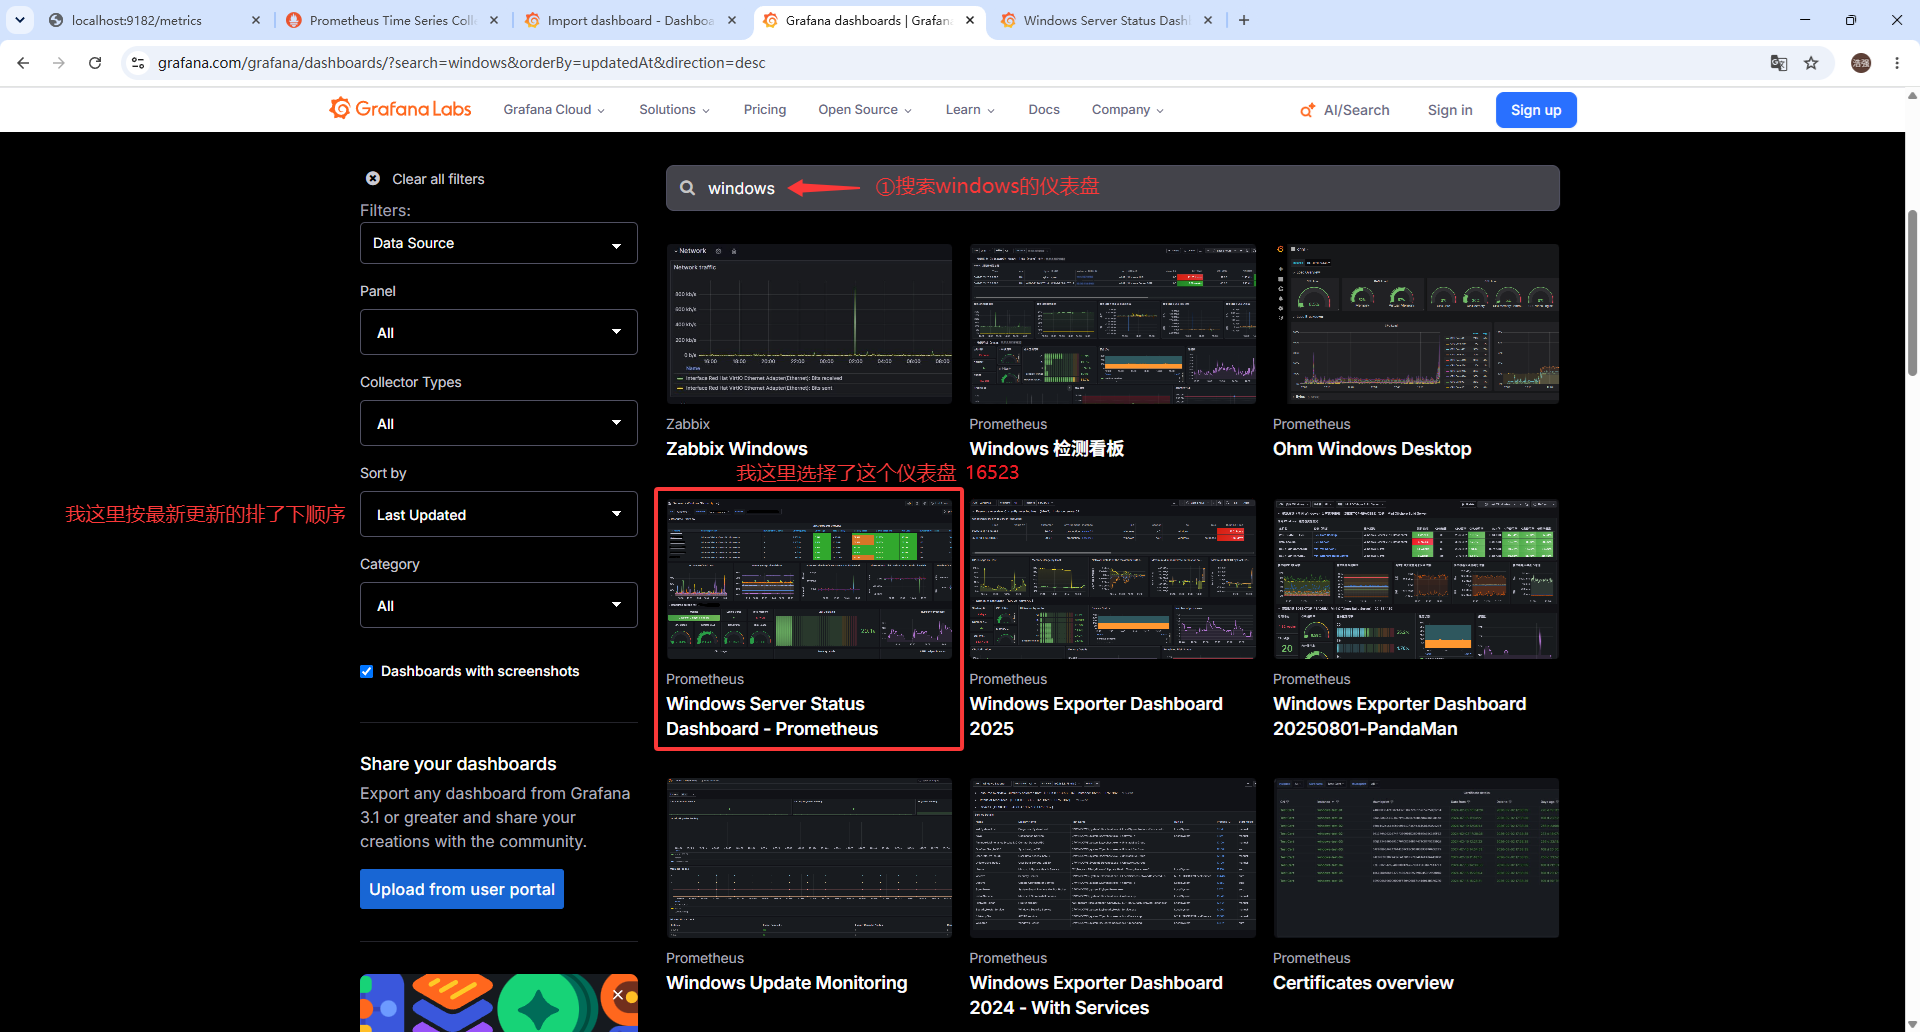Open the Pricing page

(765, 110)
